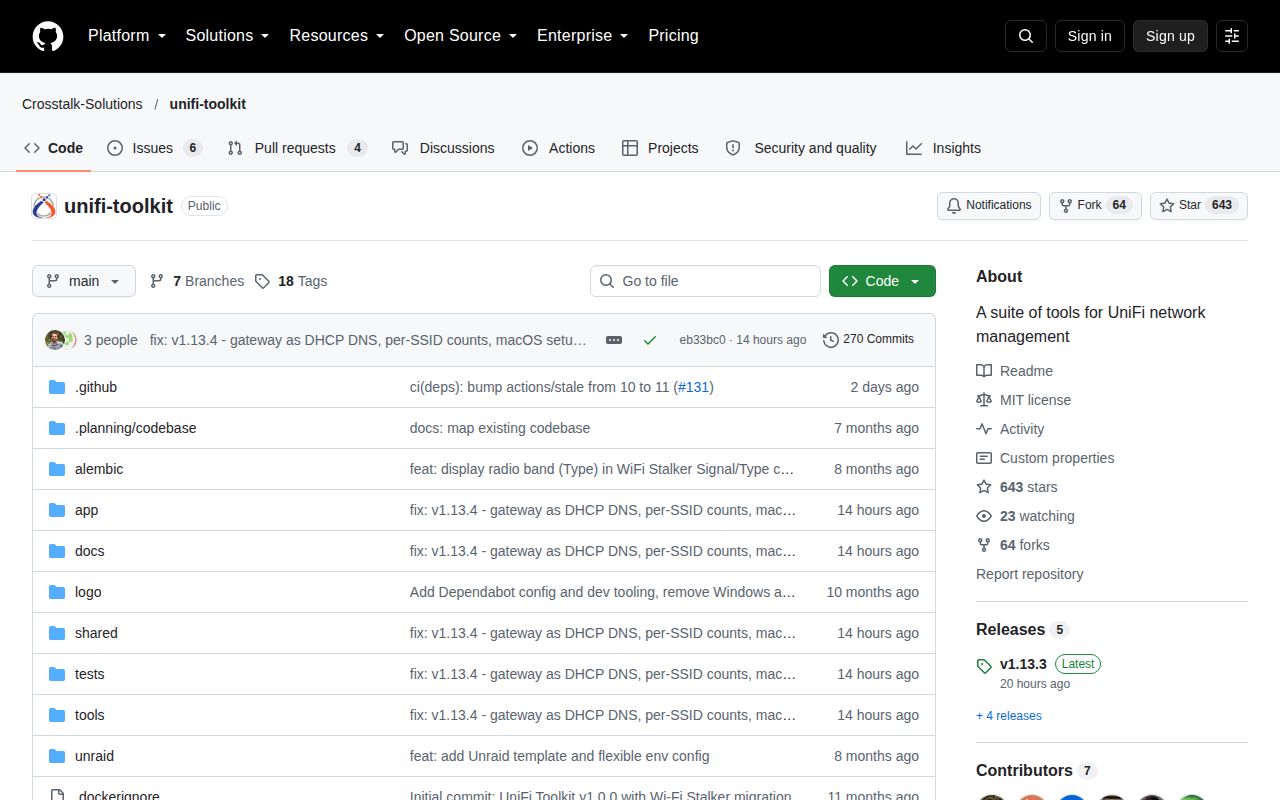Image resolution: width=1280 pixels, height=800 pixels.
Task: Open the shared folder
Action: [x=96, y=633]
